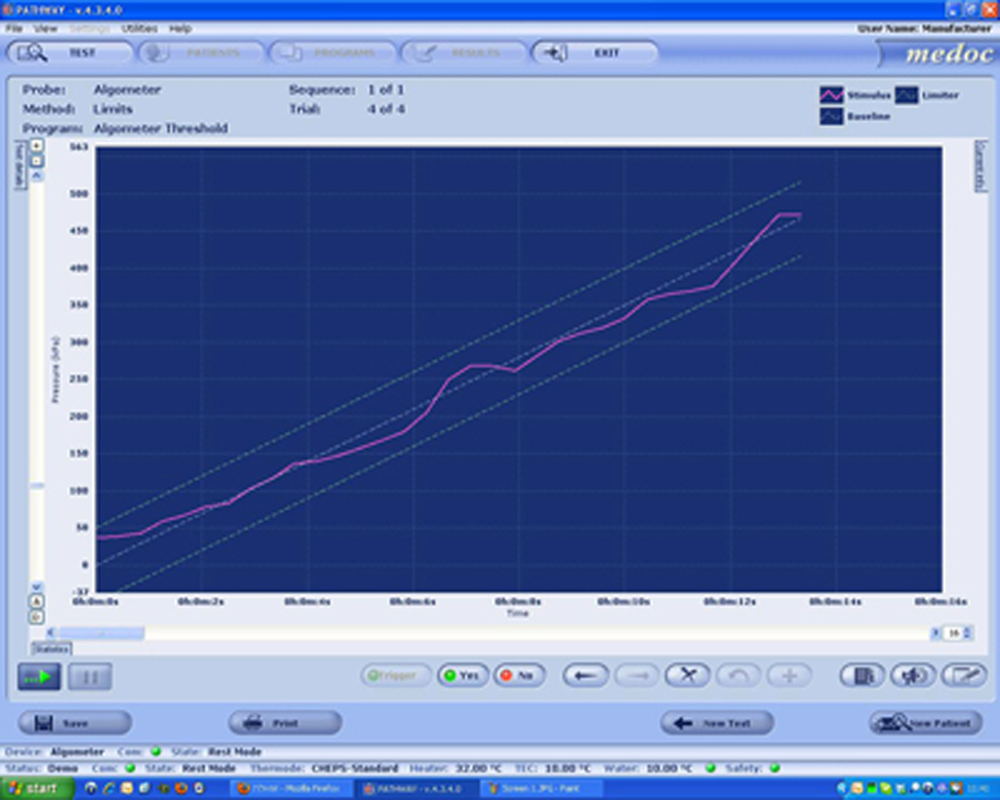Screen dimensions: 1000x800
Task: Click the notes/edit pencil icon button
Action: [x=963, y=676]
